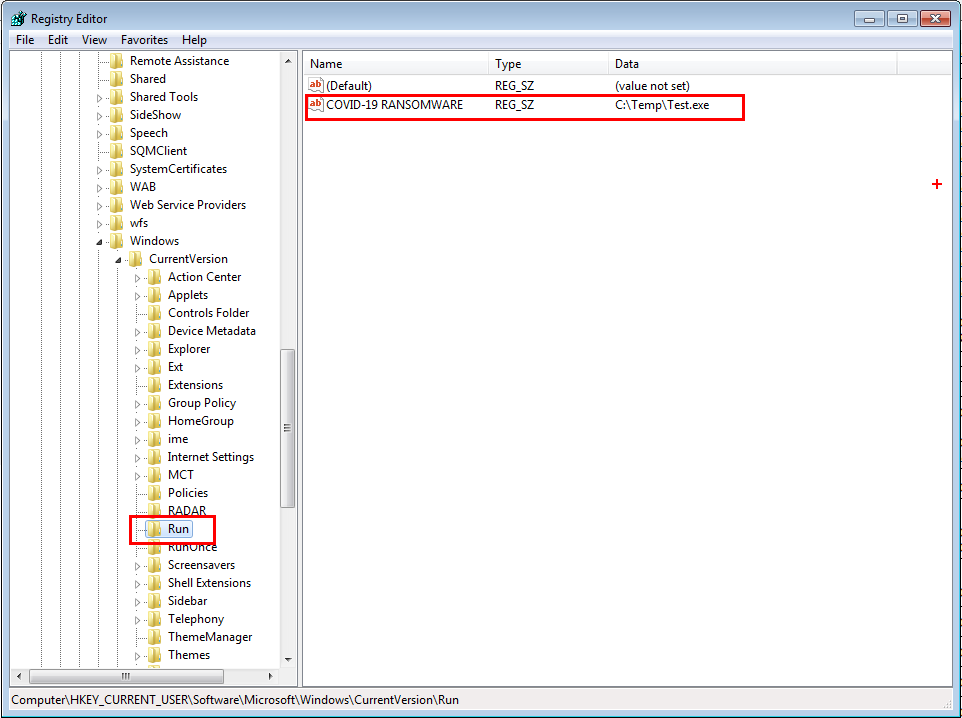
Task: Click tree pane horizontal scroll left arrow
Action: tap(19, 676)
